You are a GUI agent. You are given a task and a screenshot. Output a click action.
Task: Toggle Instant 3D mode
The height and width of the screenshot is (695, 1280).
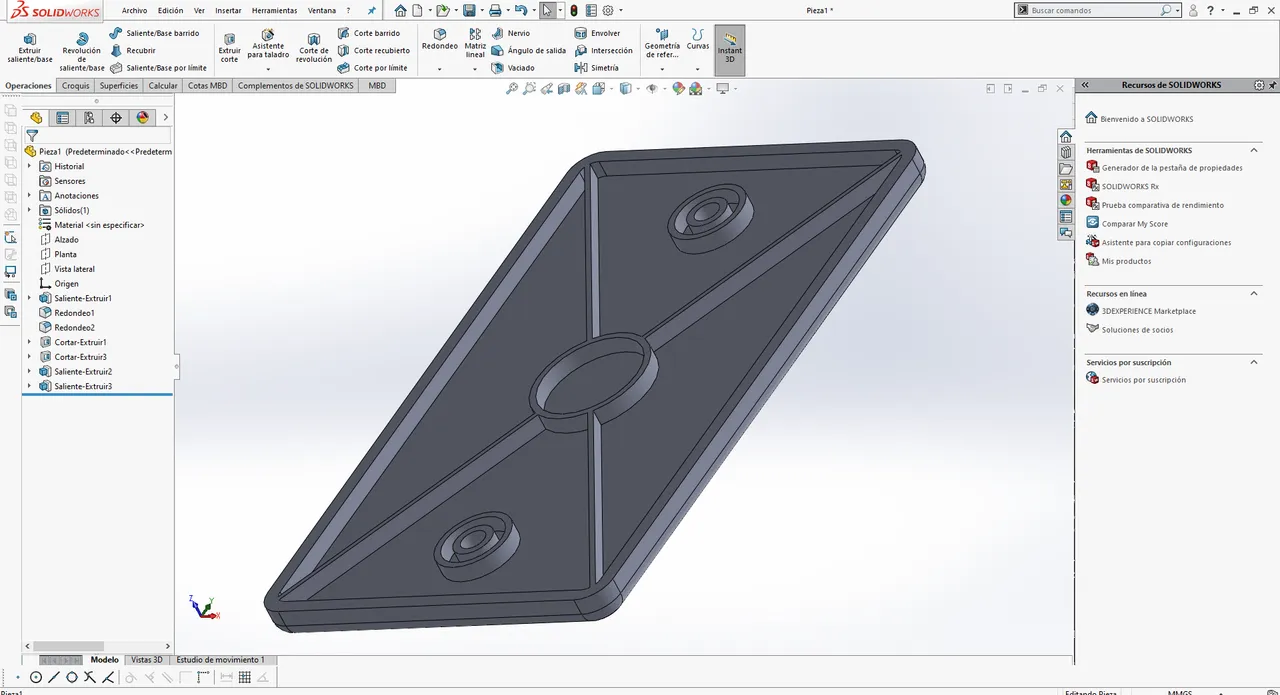(x=730, y=49)
